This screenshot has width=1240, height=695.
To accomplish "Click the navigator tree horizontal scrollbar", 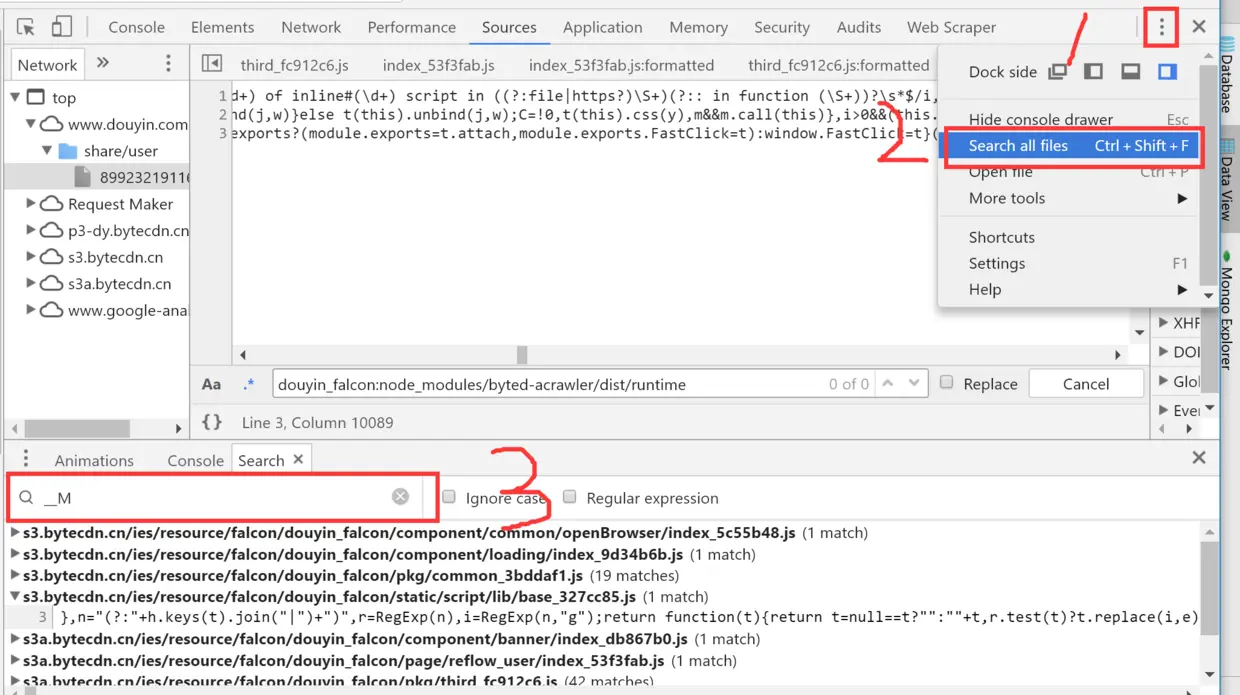I will 76,429.
